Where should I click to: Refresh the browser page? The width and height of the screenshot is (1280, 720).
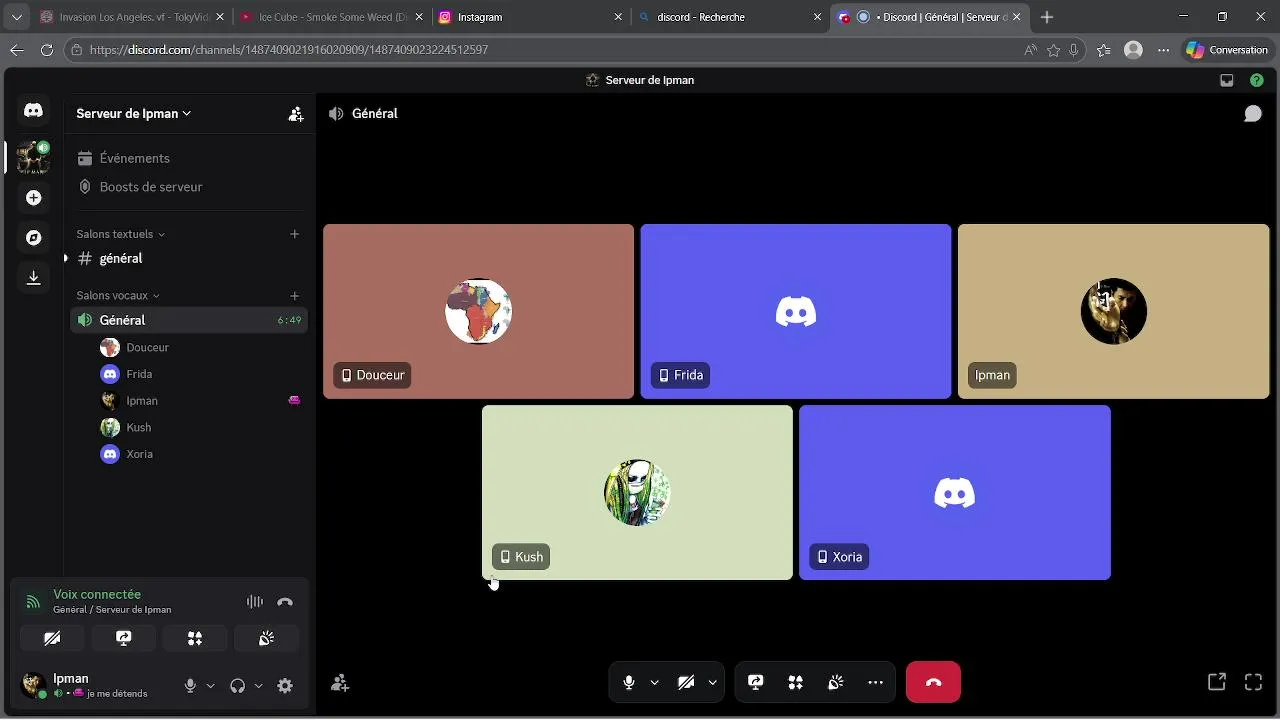point(46,50)
